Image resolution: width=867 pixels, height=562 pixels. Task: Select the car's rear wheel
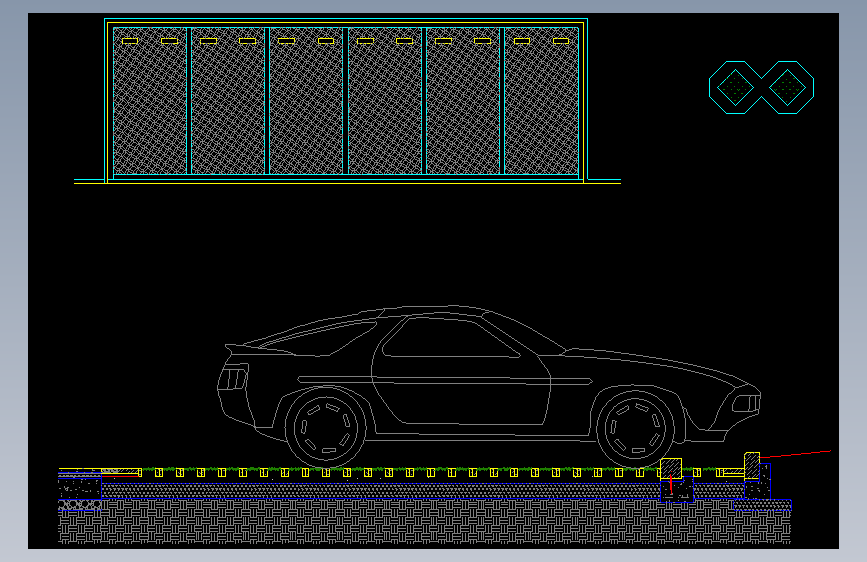click(326, 428)
